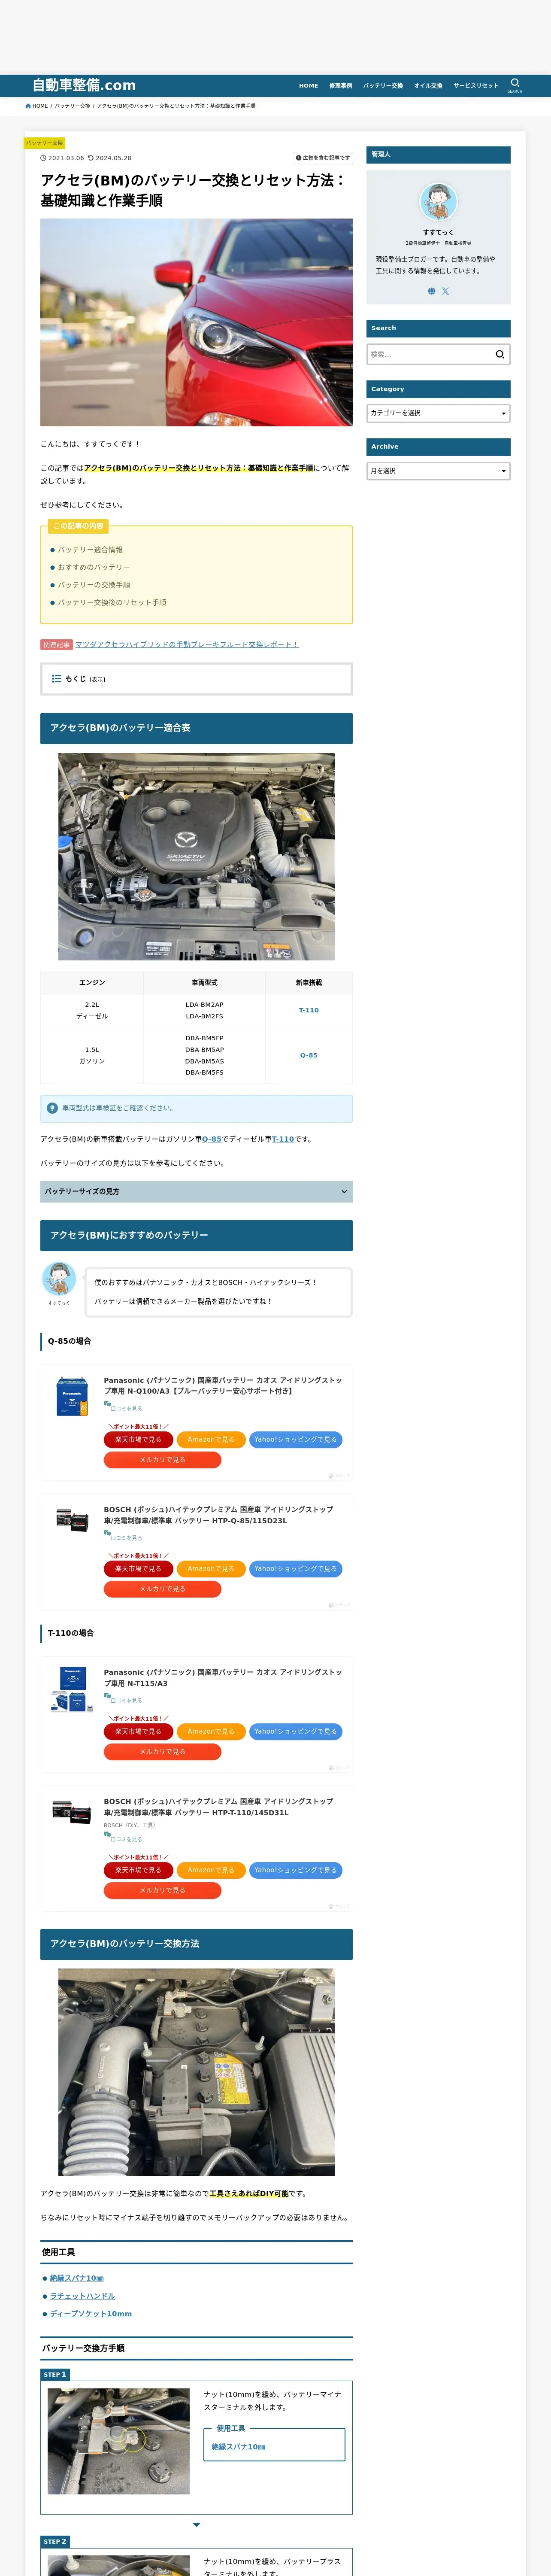The height and width of the screenshot is (2576, 551).
Task: Click the 自動車整備.com site logo
Action: pyautogui.click(x=84, y=85)
